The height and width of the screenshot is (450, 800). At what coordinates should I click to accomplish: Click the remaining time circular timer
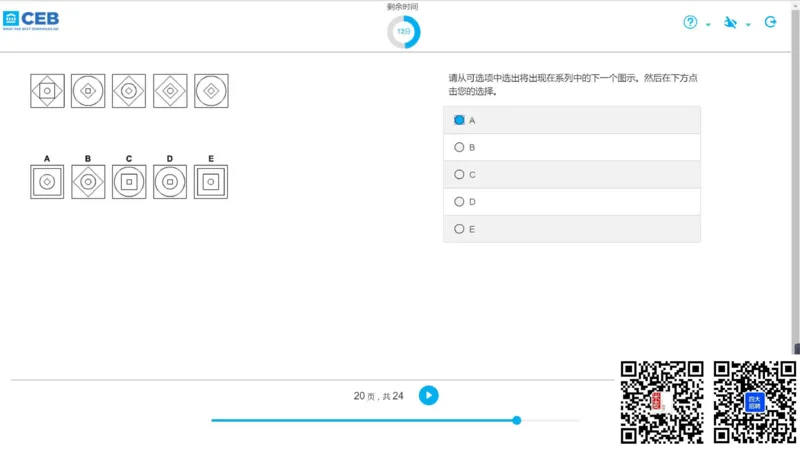(x=404, y=32)
